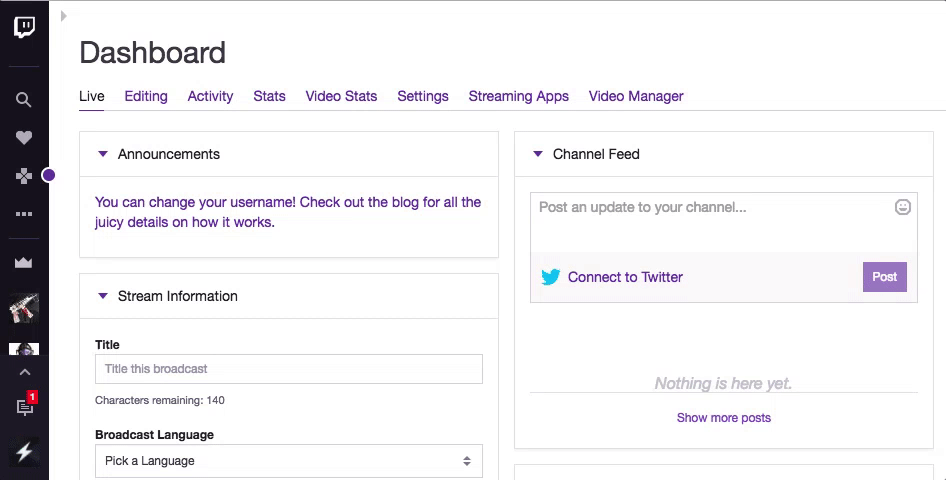This screenshot has width=946, height=480.
Task: Open the Broadcast Language dropdown
Action: point(288,461)
